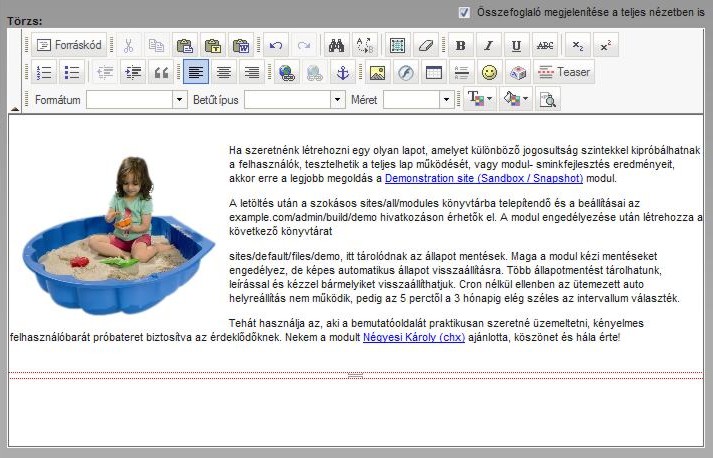
Task: Open the Négyesi Károly (chx) link
Action: coord(414,337)
